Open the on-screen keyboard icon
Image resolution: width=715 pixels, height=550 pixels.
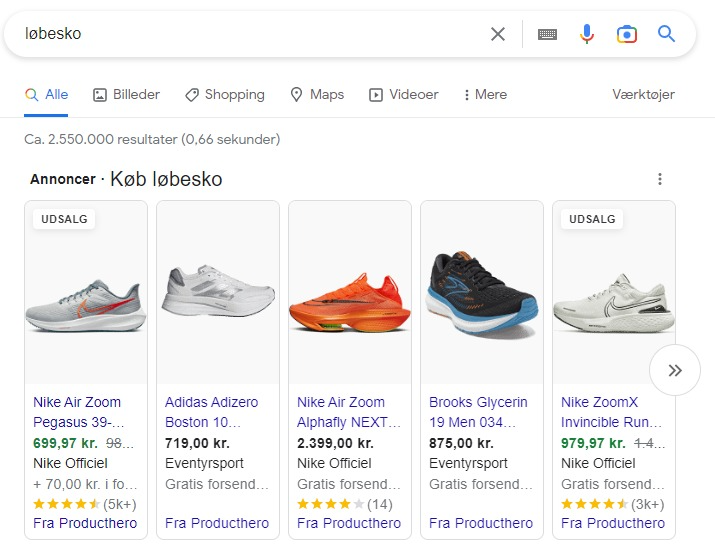click(x=547, y=34)
